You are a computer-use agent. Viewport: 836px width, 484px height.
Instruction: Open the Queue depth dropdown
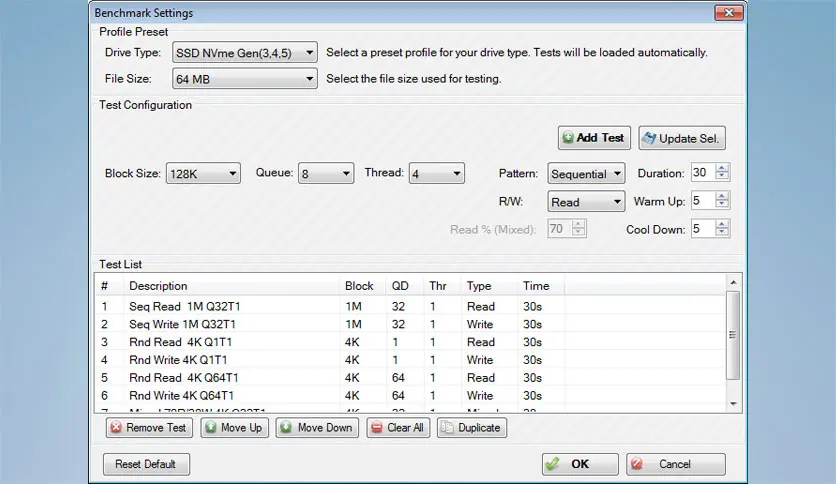click(x=326, y=173)
